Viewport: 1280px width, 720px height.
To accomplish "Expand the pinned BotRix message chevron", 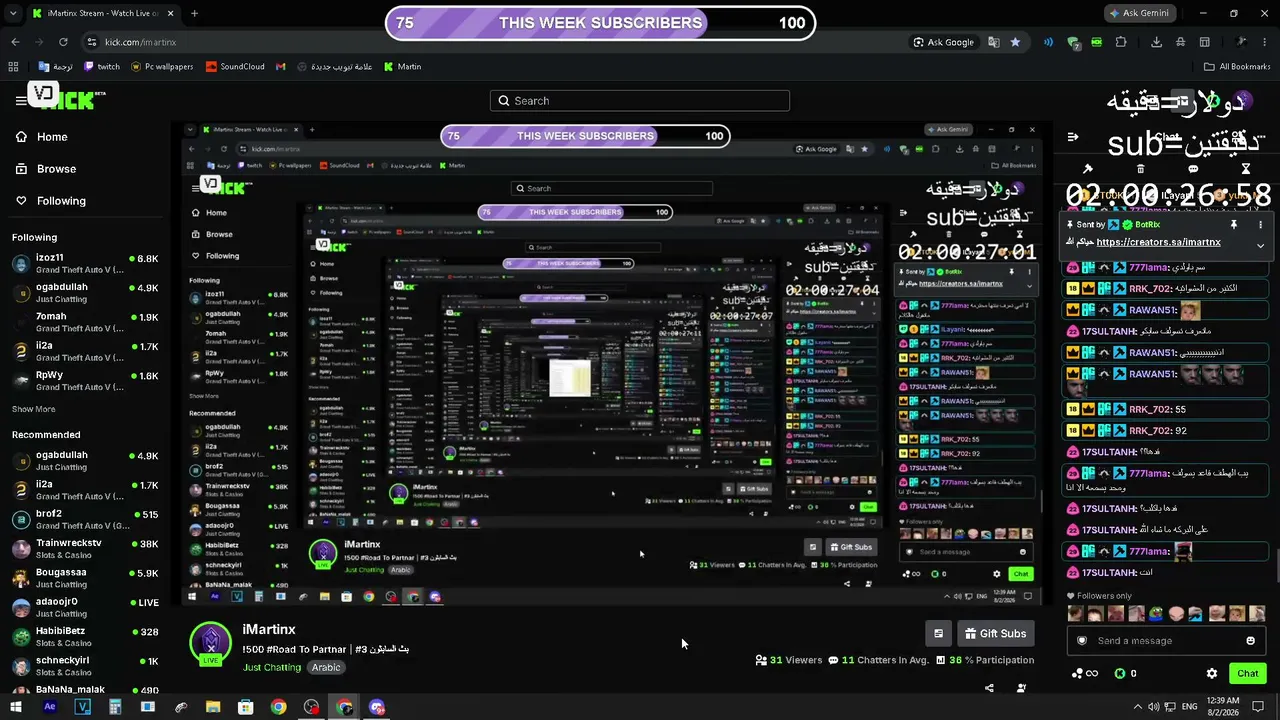I will tap(1260, 244).
